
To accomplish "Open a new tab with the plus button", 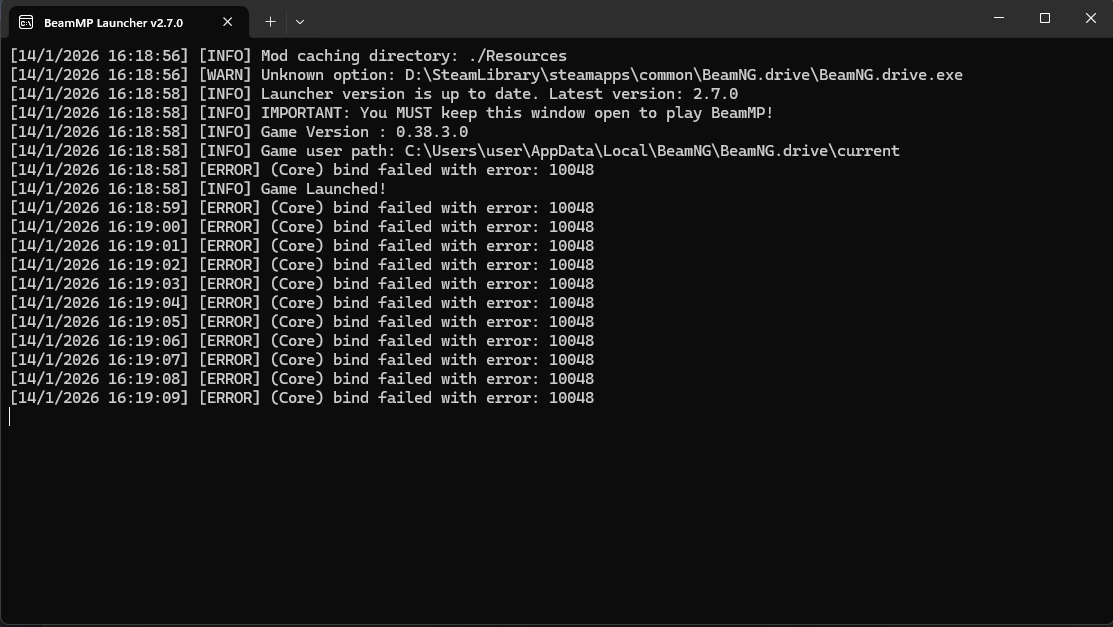I will pyautogui.click(x=270, y=21).
